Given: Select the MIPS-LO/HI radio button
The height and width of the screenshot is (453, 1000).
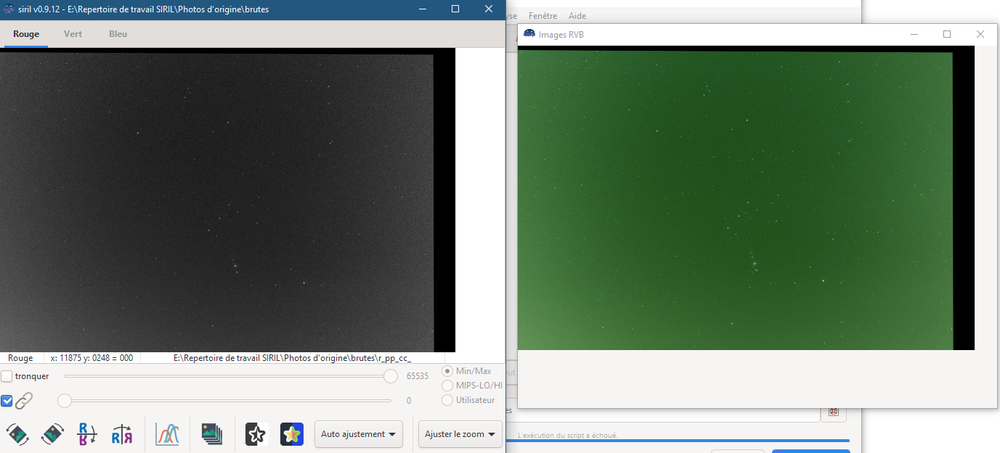Looking at the screenshot, I should (x=448, y=385).
